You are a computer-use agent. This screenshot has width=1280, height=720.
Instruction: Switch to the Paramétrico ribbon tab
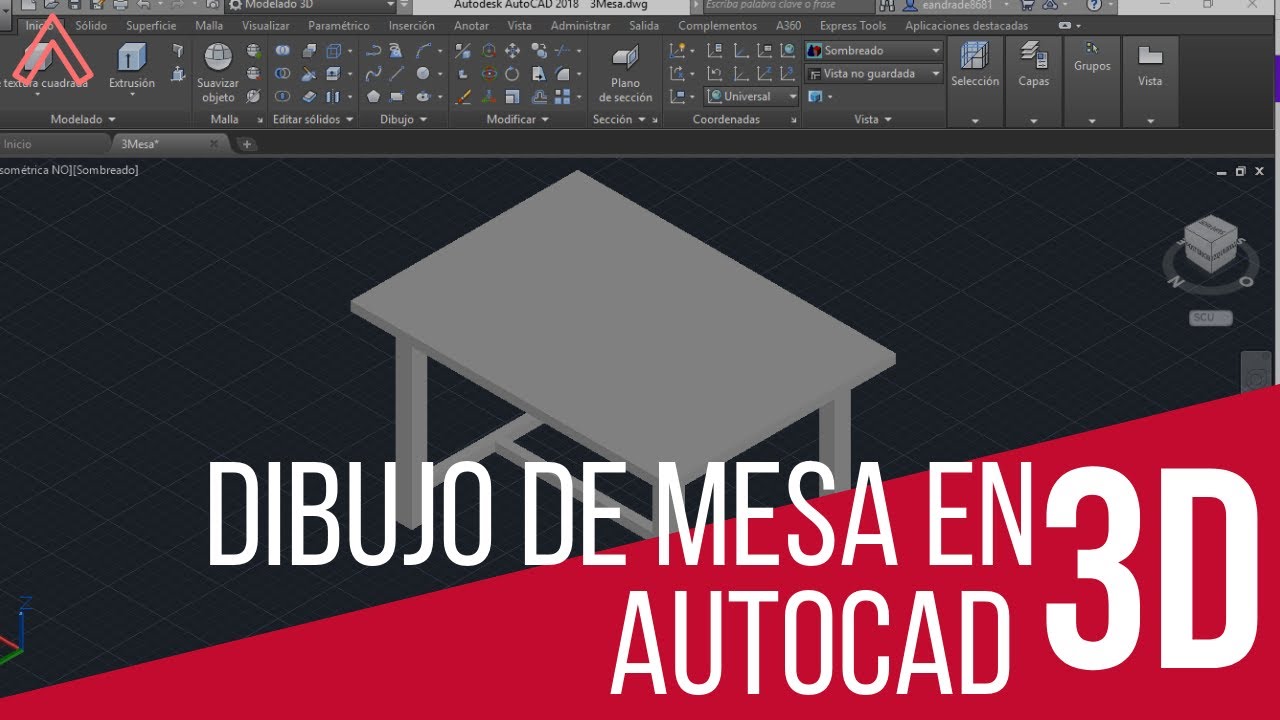[338, 26]
